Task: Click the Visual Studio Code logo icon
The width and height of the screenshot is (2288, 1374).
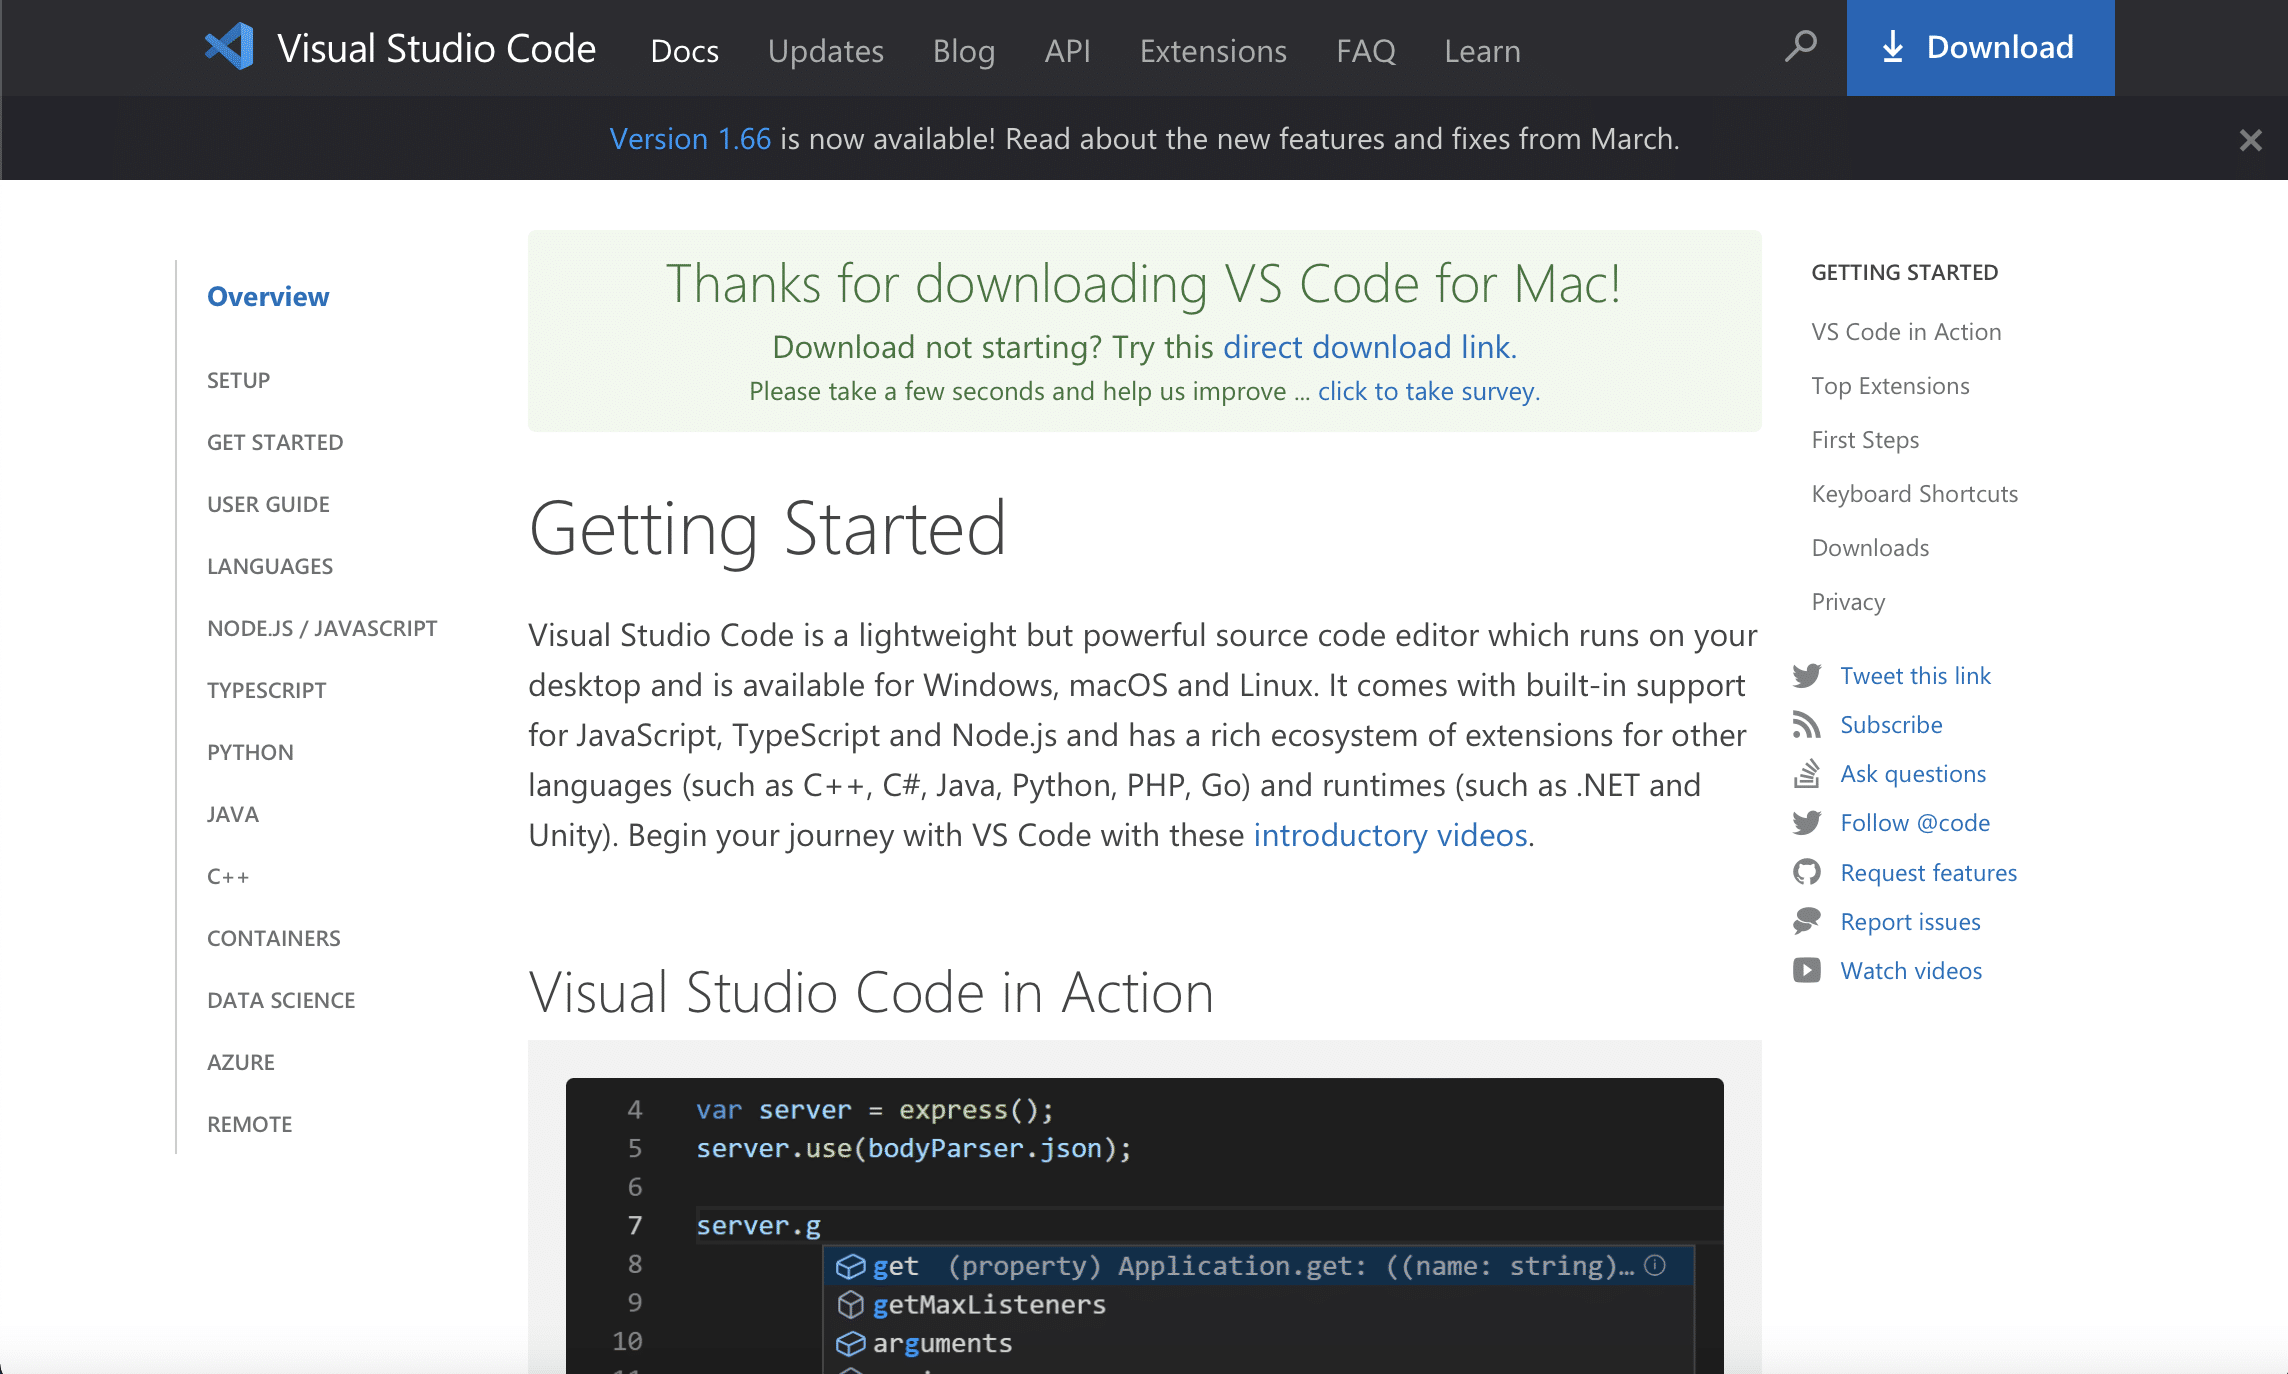Action: click(x=230, y=47)
